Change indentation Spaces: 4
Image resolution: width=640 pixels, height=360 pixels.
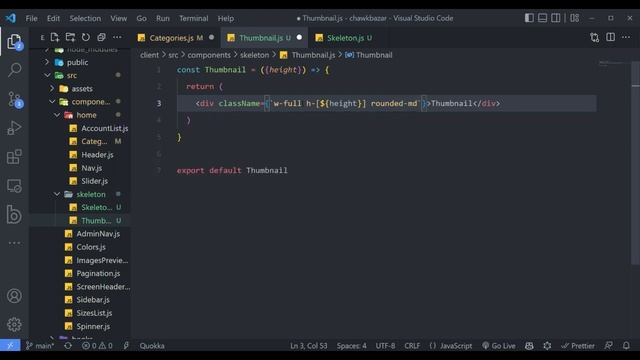point(351,346)
